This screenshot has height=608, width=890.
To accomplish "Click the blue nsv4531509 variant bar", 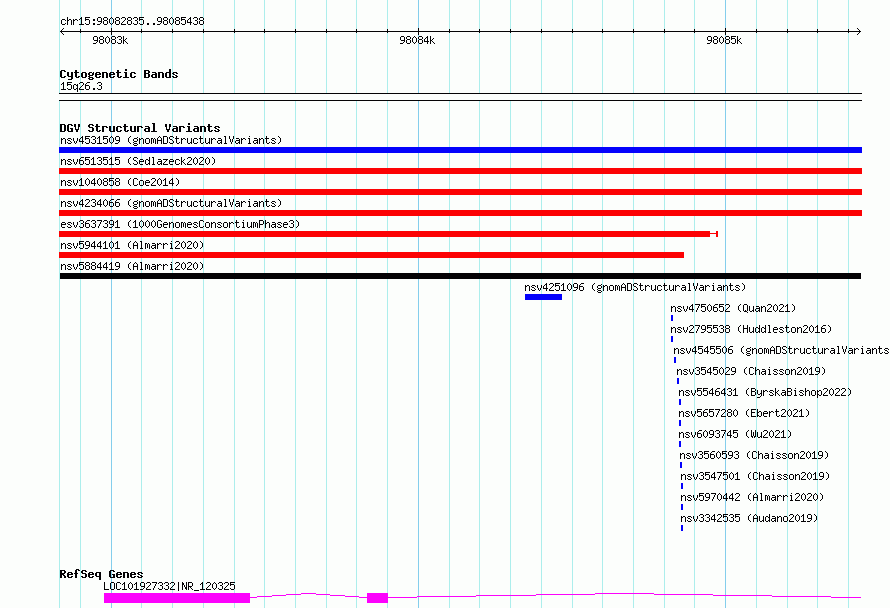I will [460, 150].
